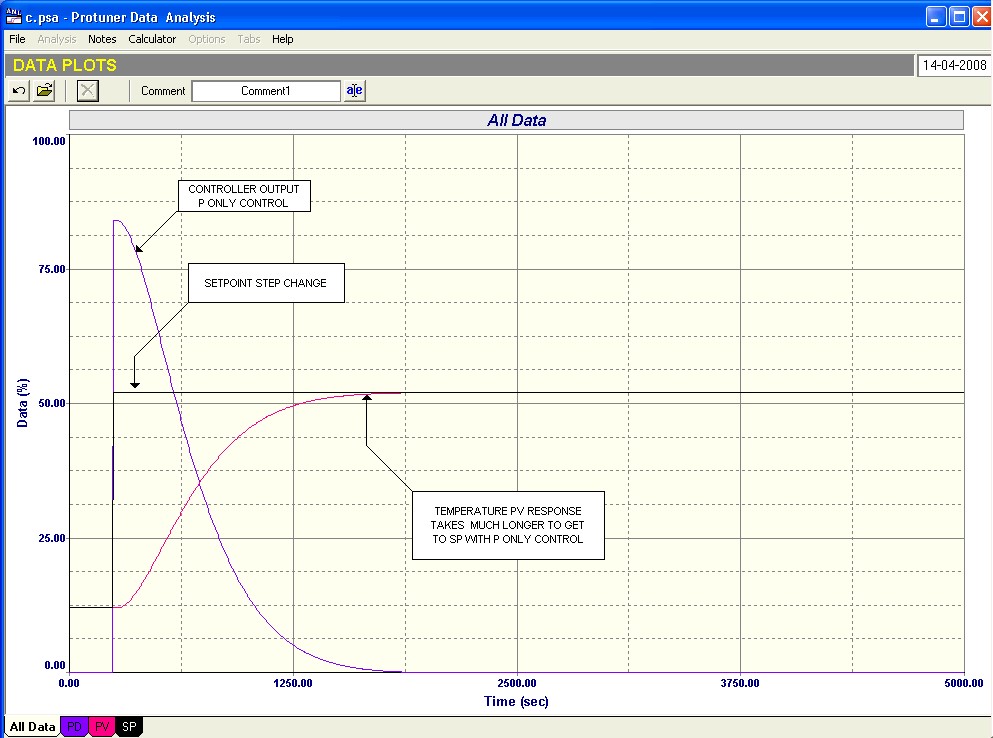The height and width of the screenshot is (738, 993).
Task: Click the 14-04-2008 date field
Action: pyautogui.click(x=954, y=66)
